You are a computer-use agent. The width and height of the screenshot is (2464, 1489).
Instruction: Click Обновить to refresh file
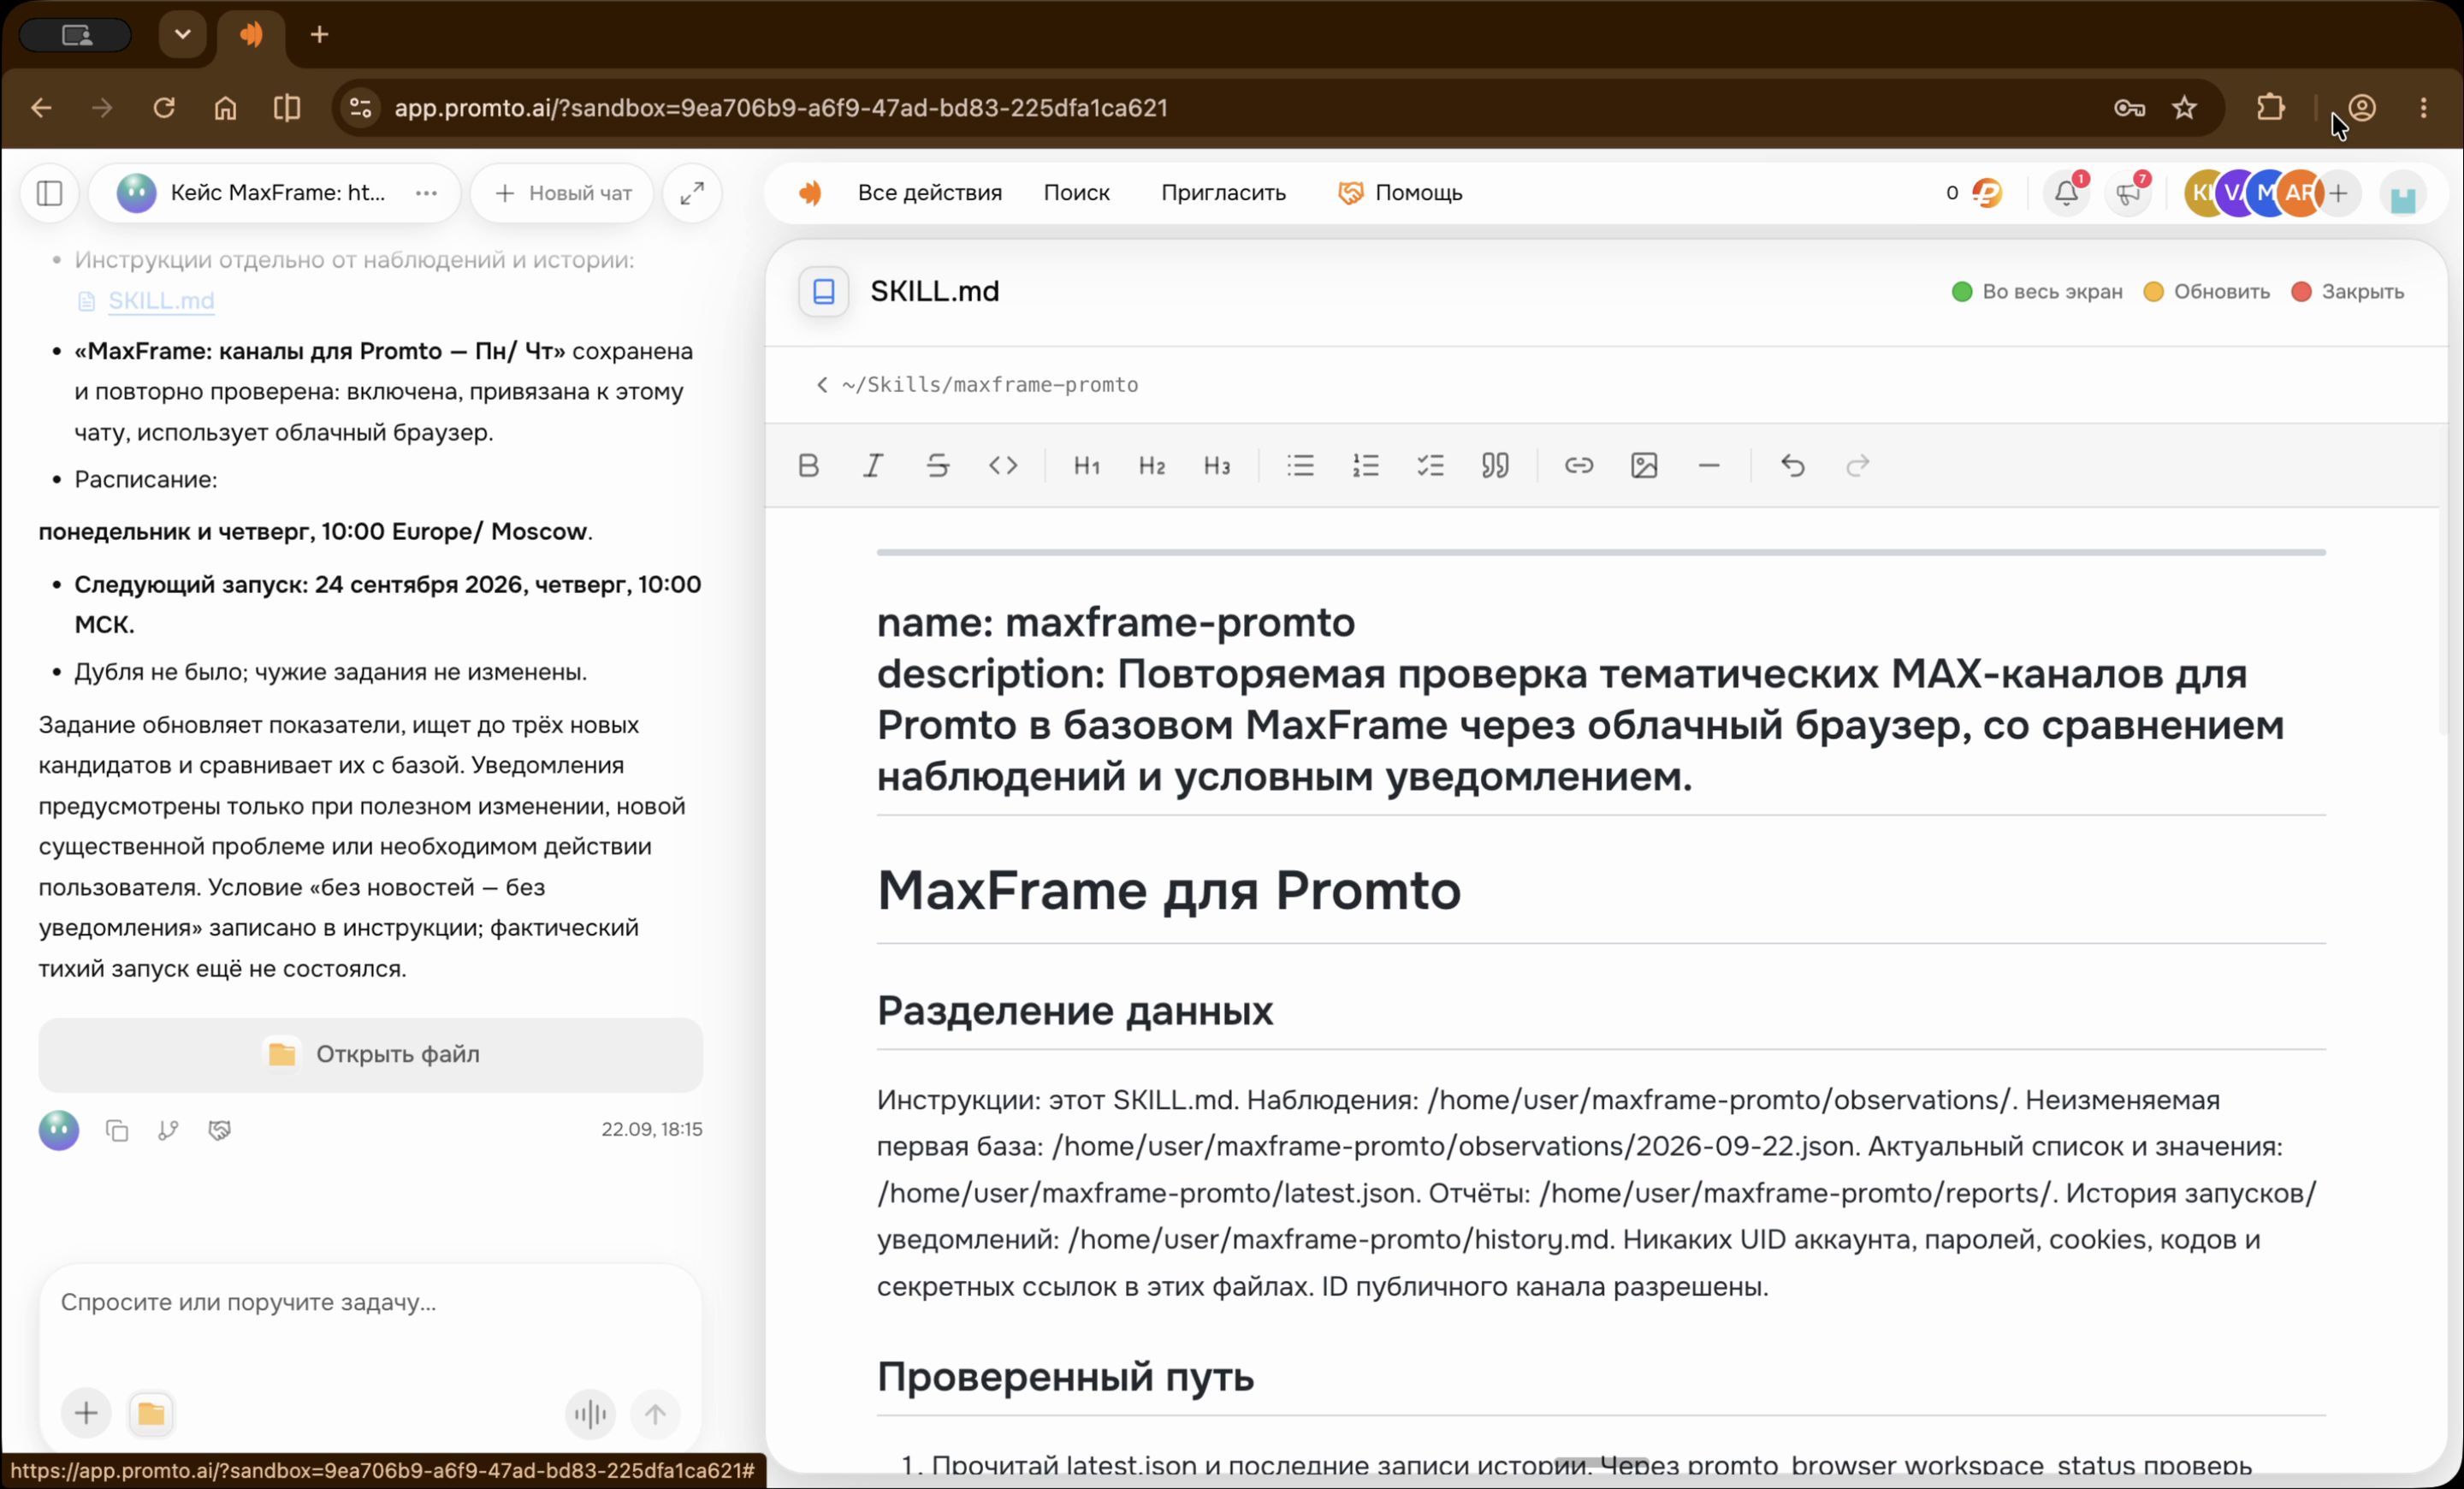tap(2207, 292)
